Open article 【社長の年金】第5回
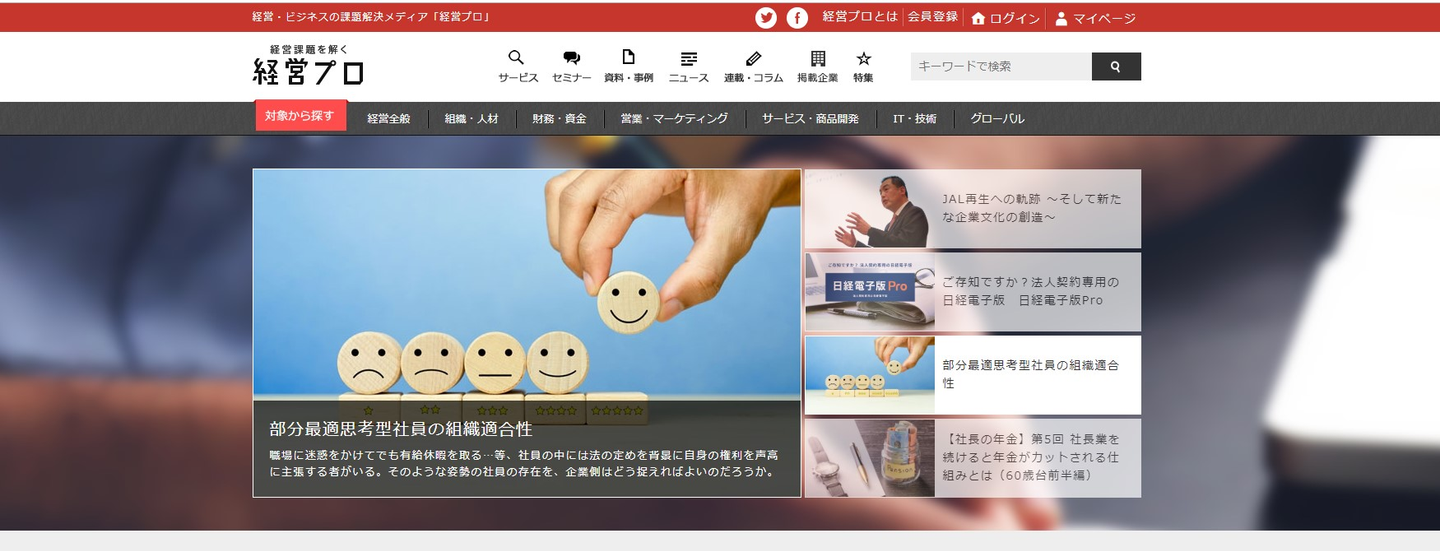This screenshot has width=1440, height=551. tap(1031, 457)
